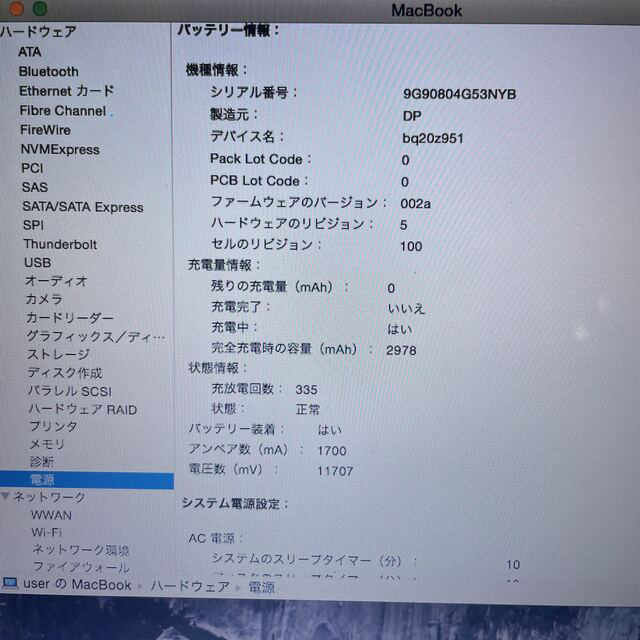
Task: Click cycle count value 335
Action: click(307, 389)
